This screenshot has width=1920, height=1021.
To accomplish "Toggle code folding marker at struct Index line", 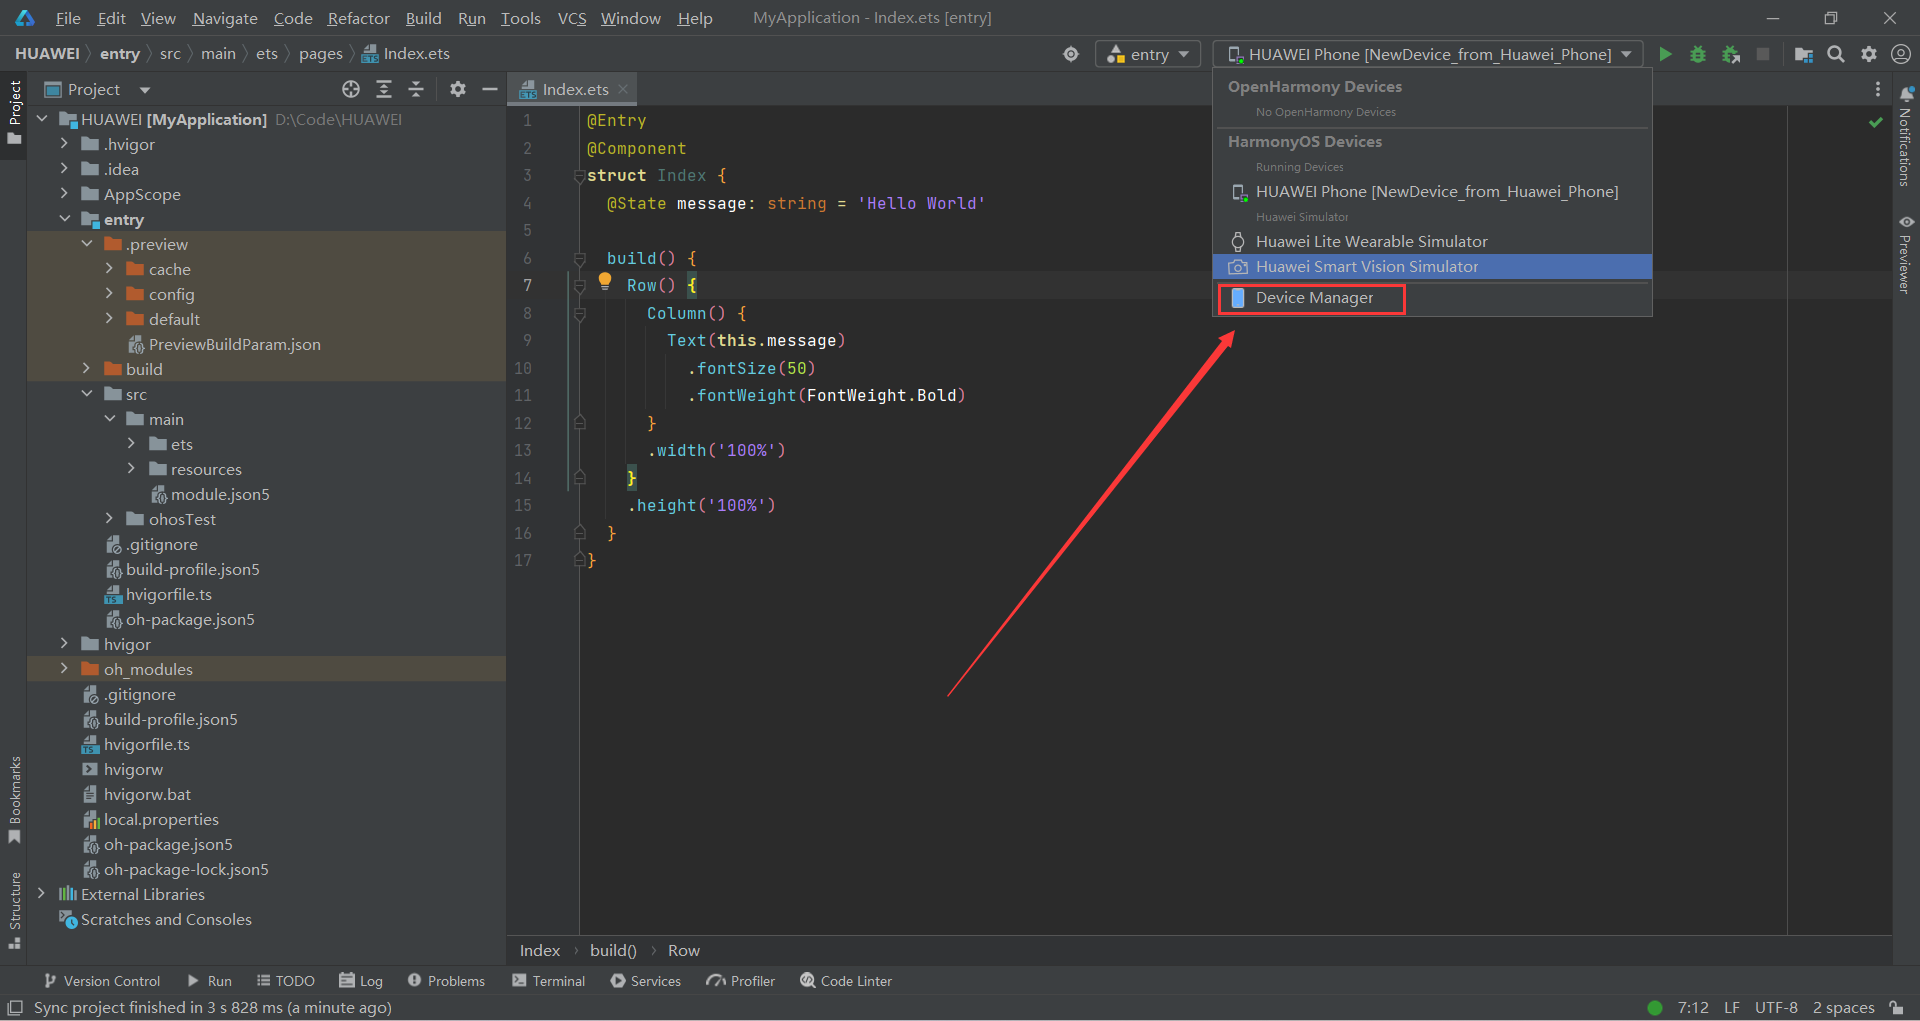I will (x=579, y=176).
